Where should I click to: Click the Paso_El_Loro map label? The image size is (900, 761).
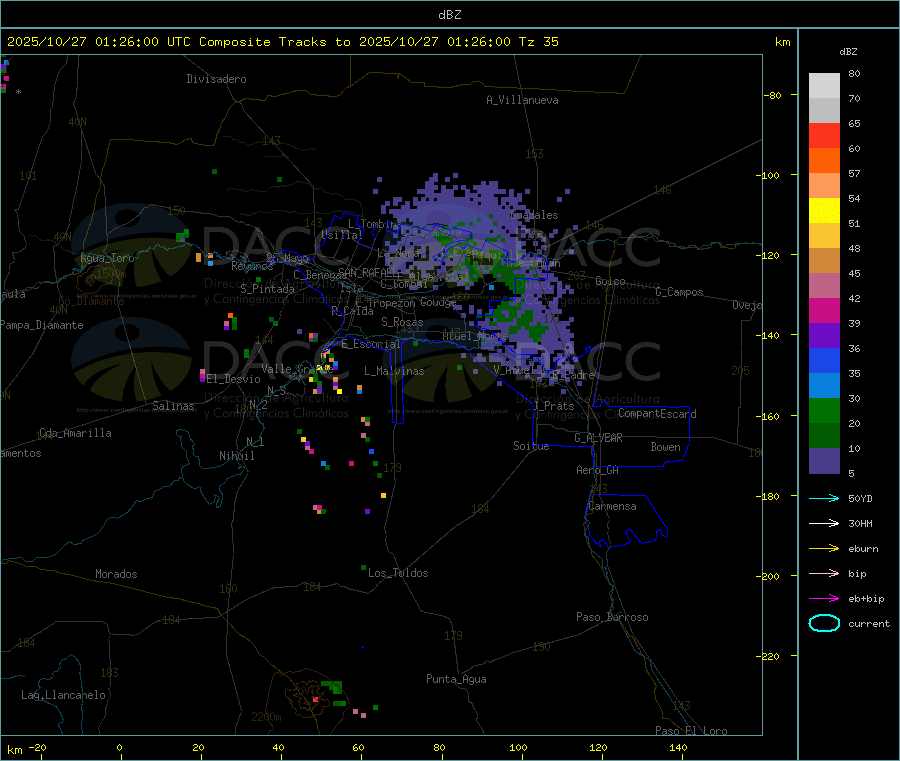(692, 731)
